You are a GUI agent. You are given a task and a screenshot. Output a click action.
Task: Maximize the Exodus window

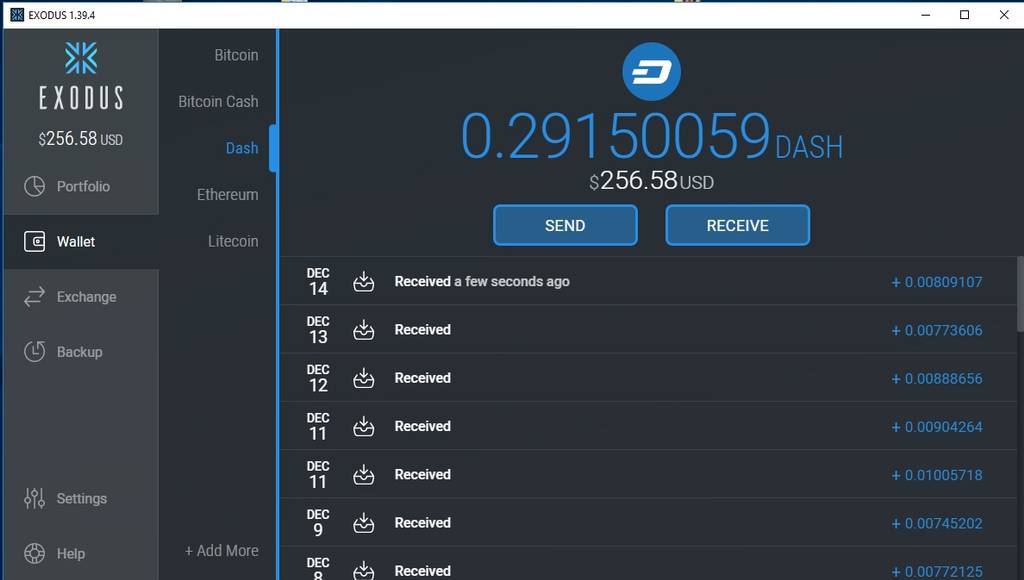(x=964, y=14)
